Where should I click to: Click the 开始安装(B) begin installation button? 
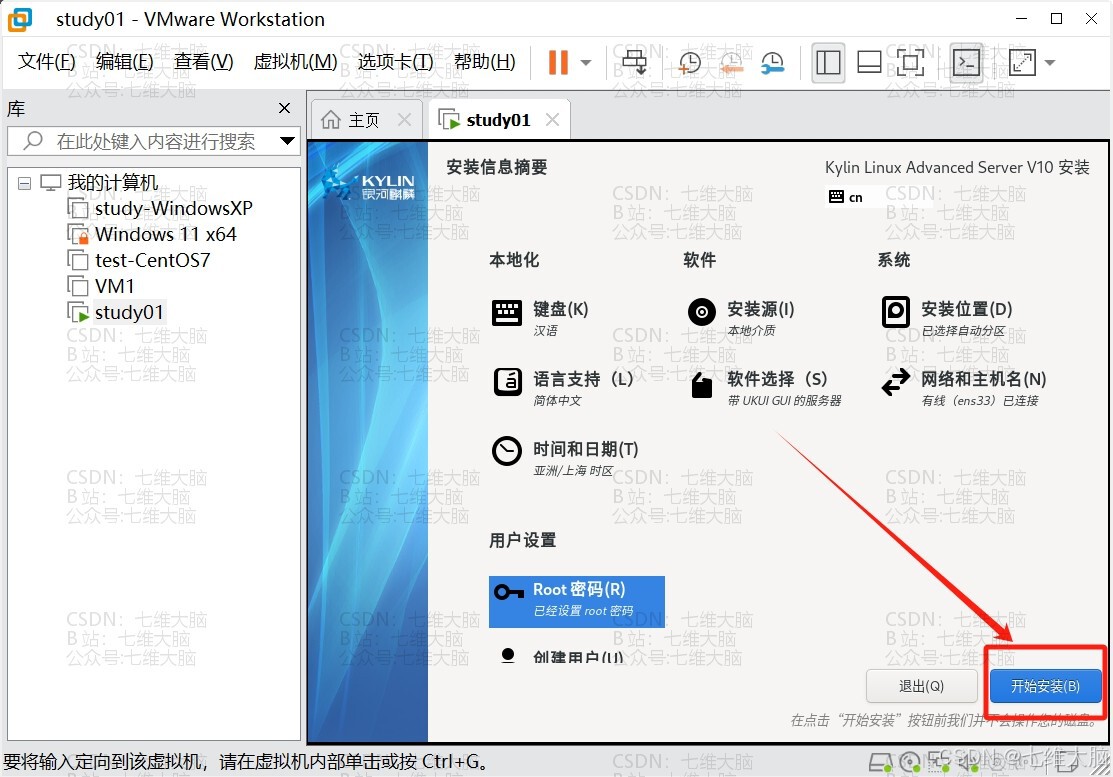click(1045, 686)
